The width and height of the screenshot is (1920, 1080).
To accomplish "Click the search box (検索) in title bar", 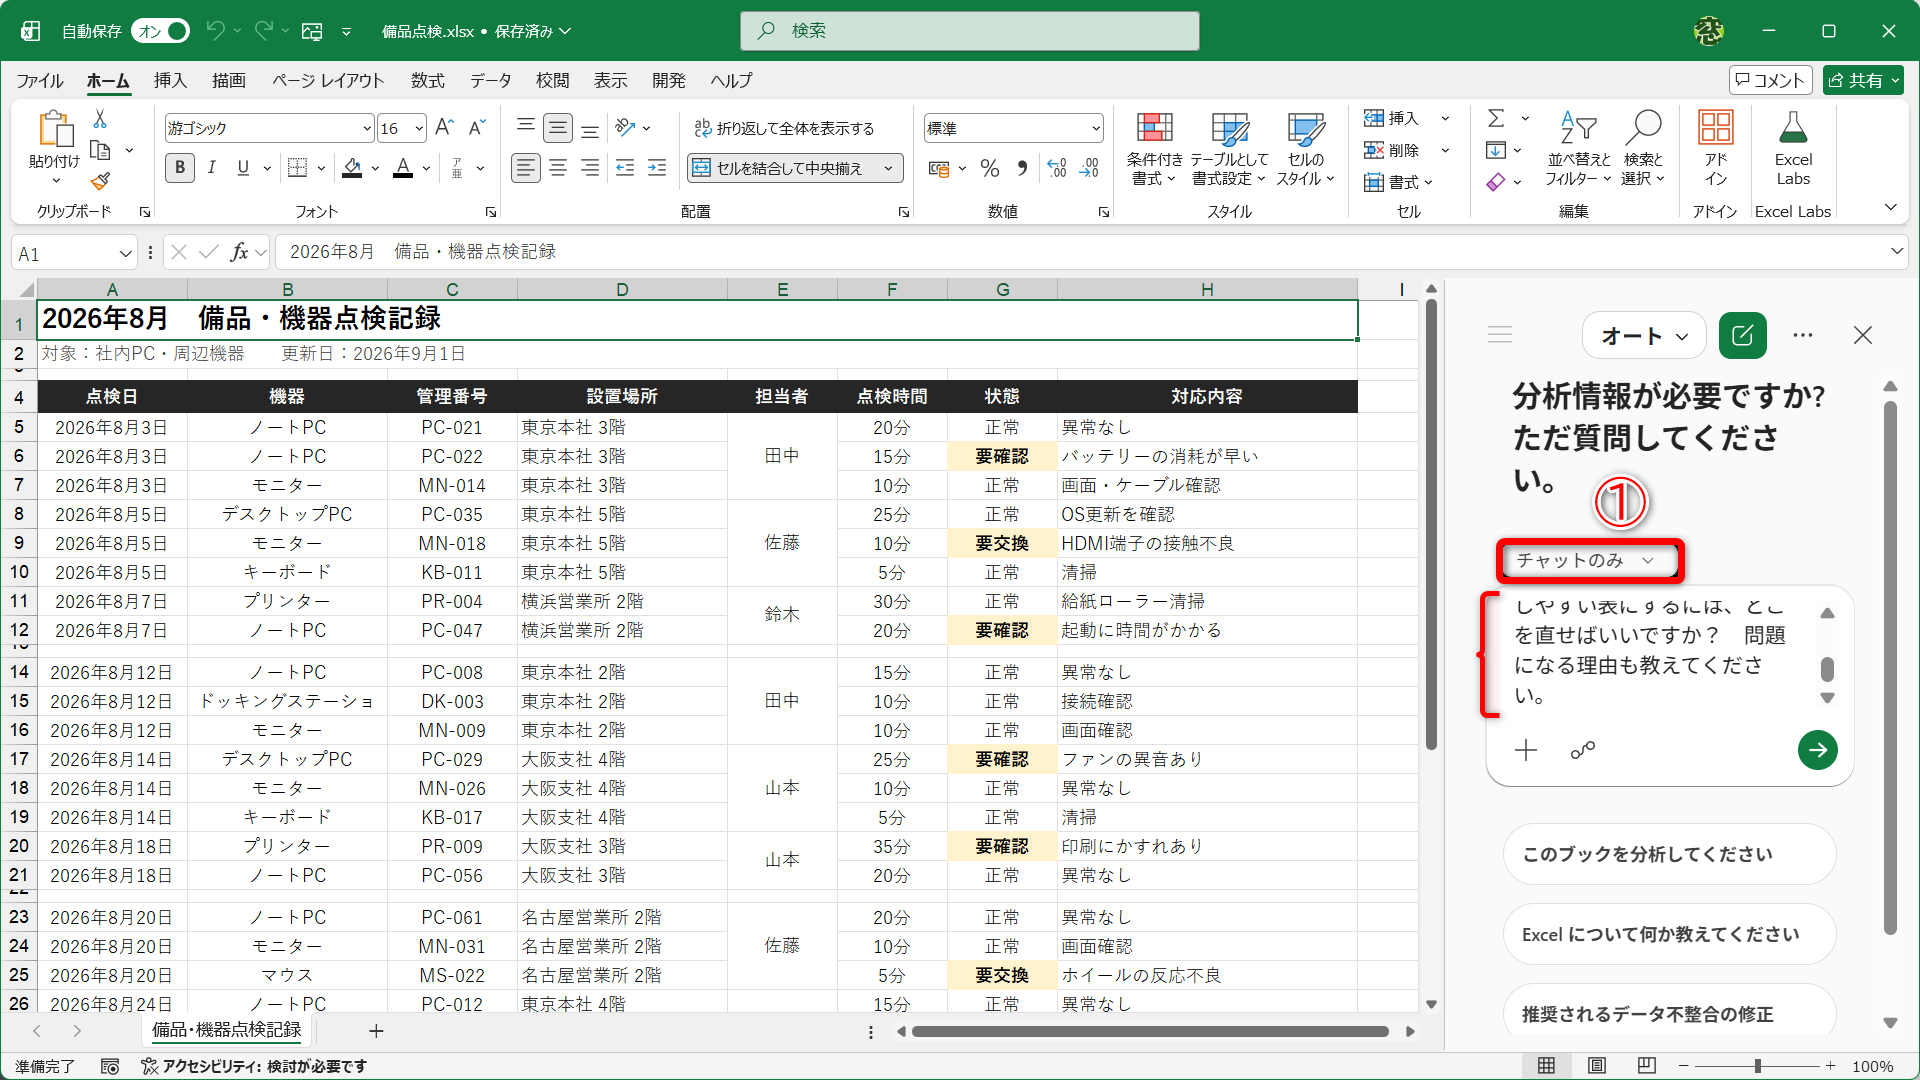I will click(970, 31).
